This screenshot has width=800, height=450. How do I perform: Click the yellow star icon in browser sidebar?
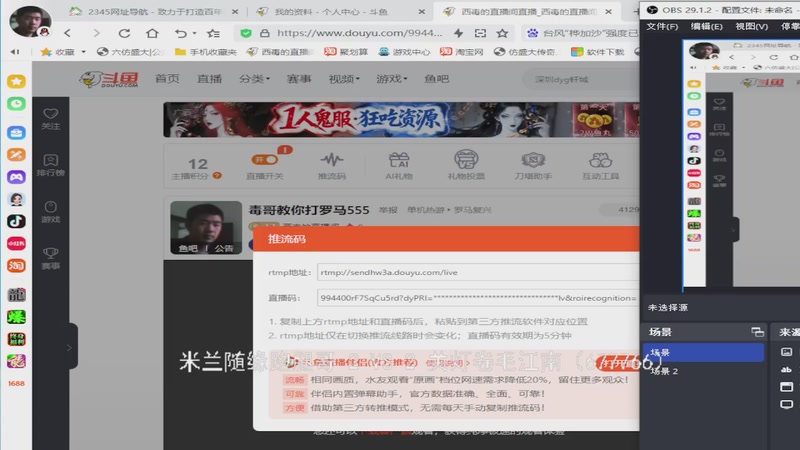(x=16, y=81)
